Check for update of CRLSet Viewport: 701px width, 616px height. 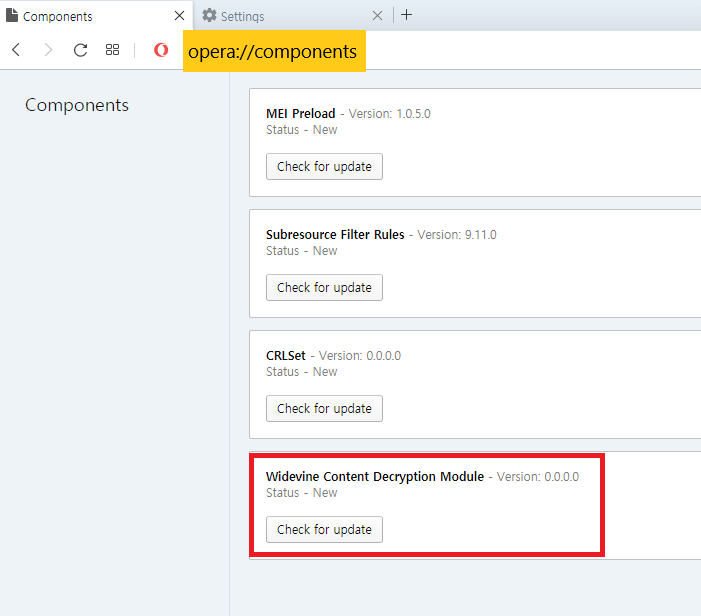coord(324,409)
